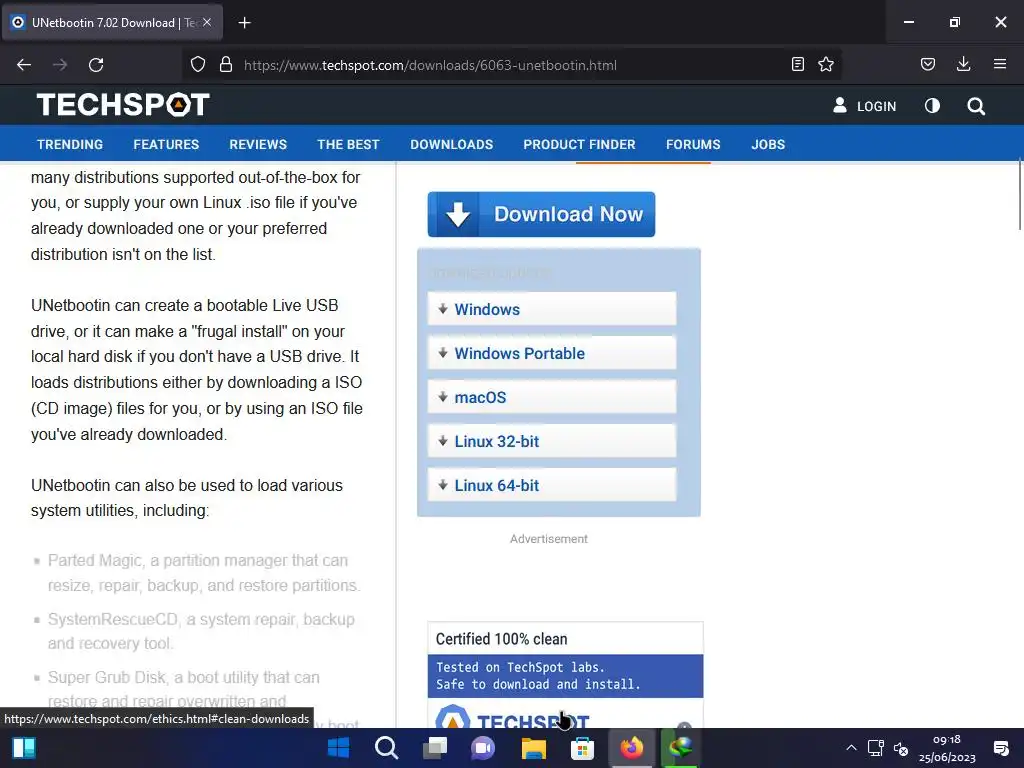Click the Download Now button

(x=541, y=214)
